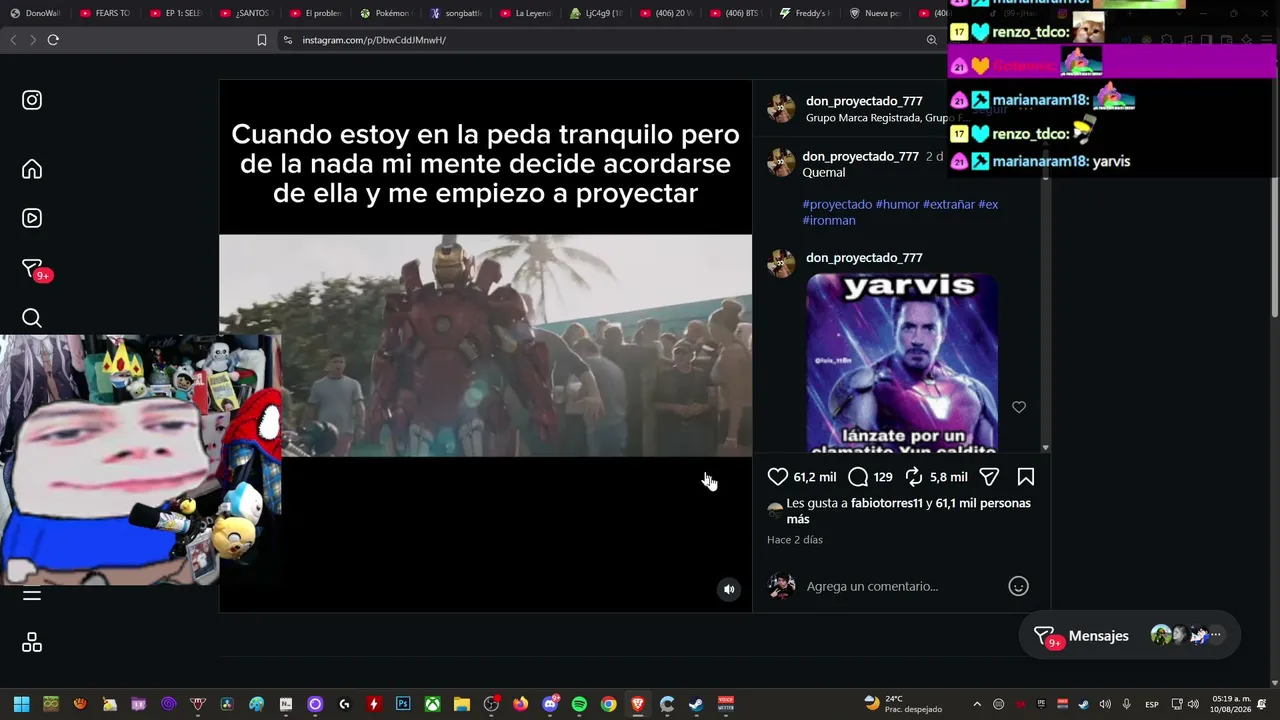Mute or unmute the video sound
1280x720 pixels.
point(729,589)
